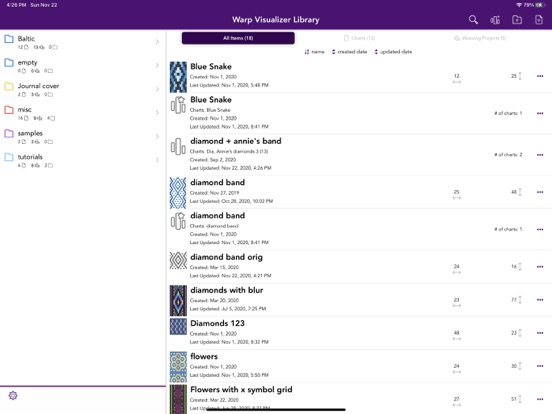Screen dimensions: 552x414
Task: Open the empty folder
Action: [83, 65]
